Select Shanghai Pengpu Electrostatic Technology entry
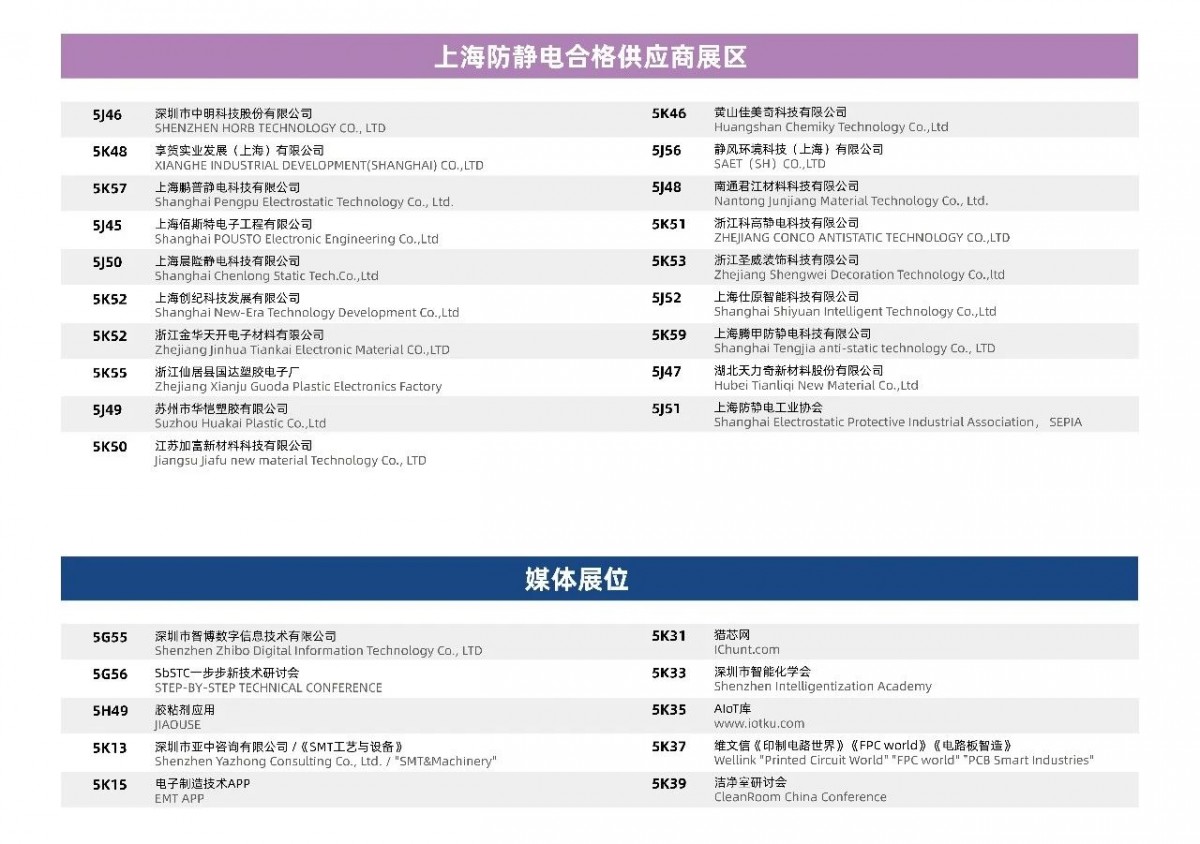Viewport: 1200px width, 844px height. 303,202
